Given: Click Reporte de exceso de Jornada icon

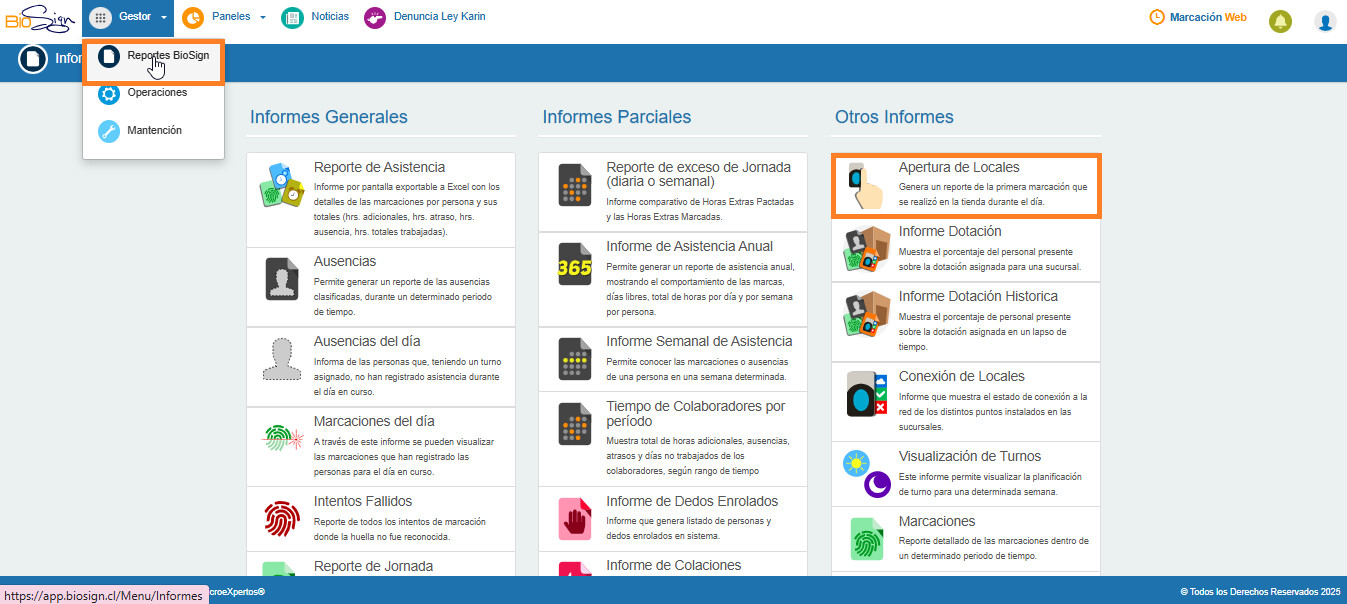Looking at the screenshot, I should [575, 185].
